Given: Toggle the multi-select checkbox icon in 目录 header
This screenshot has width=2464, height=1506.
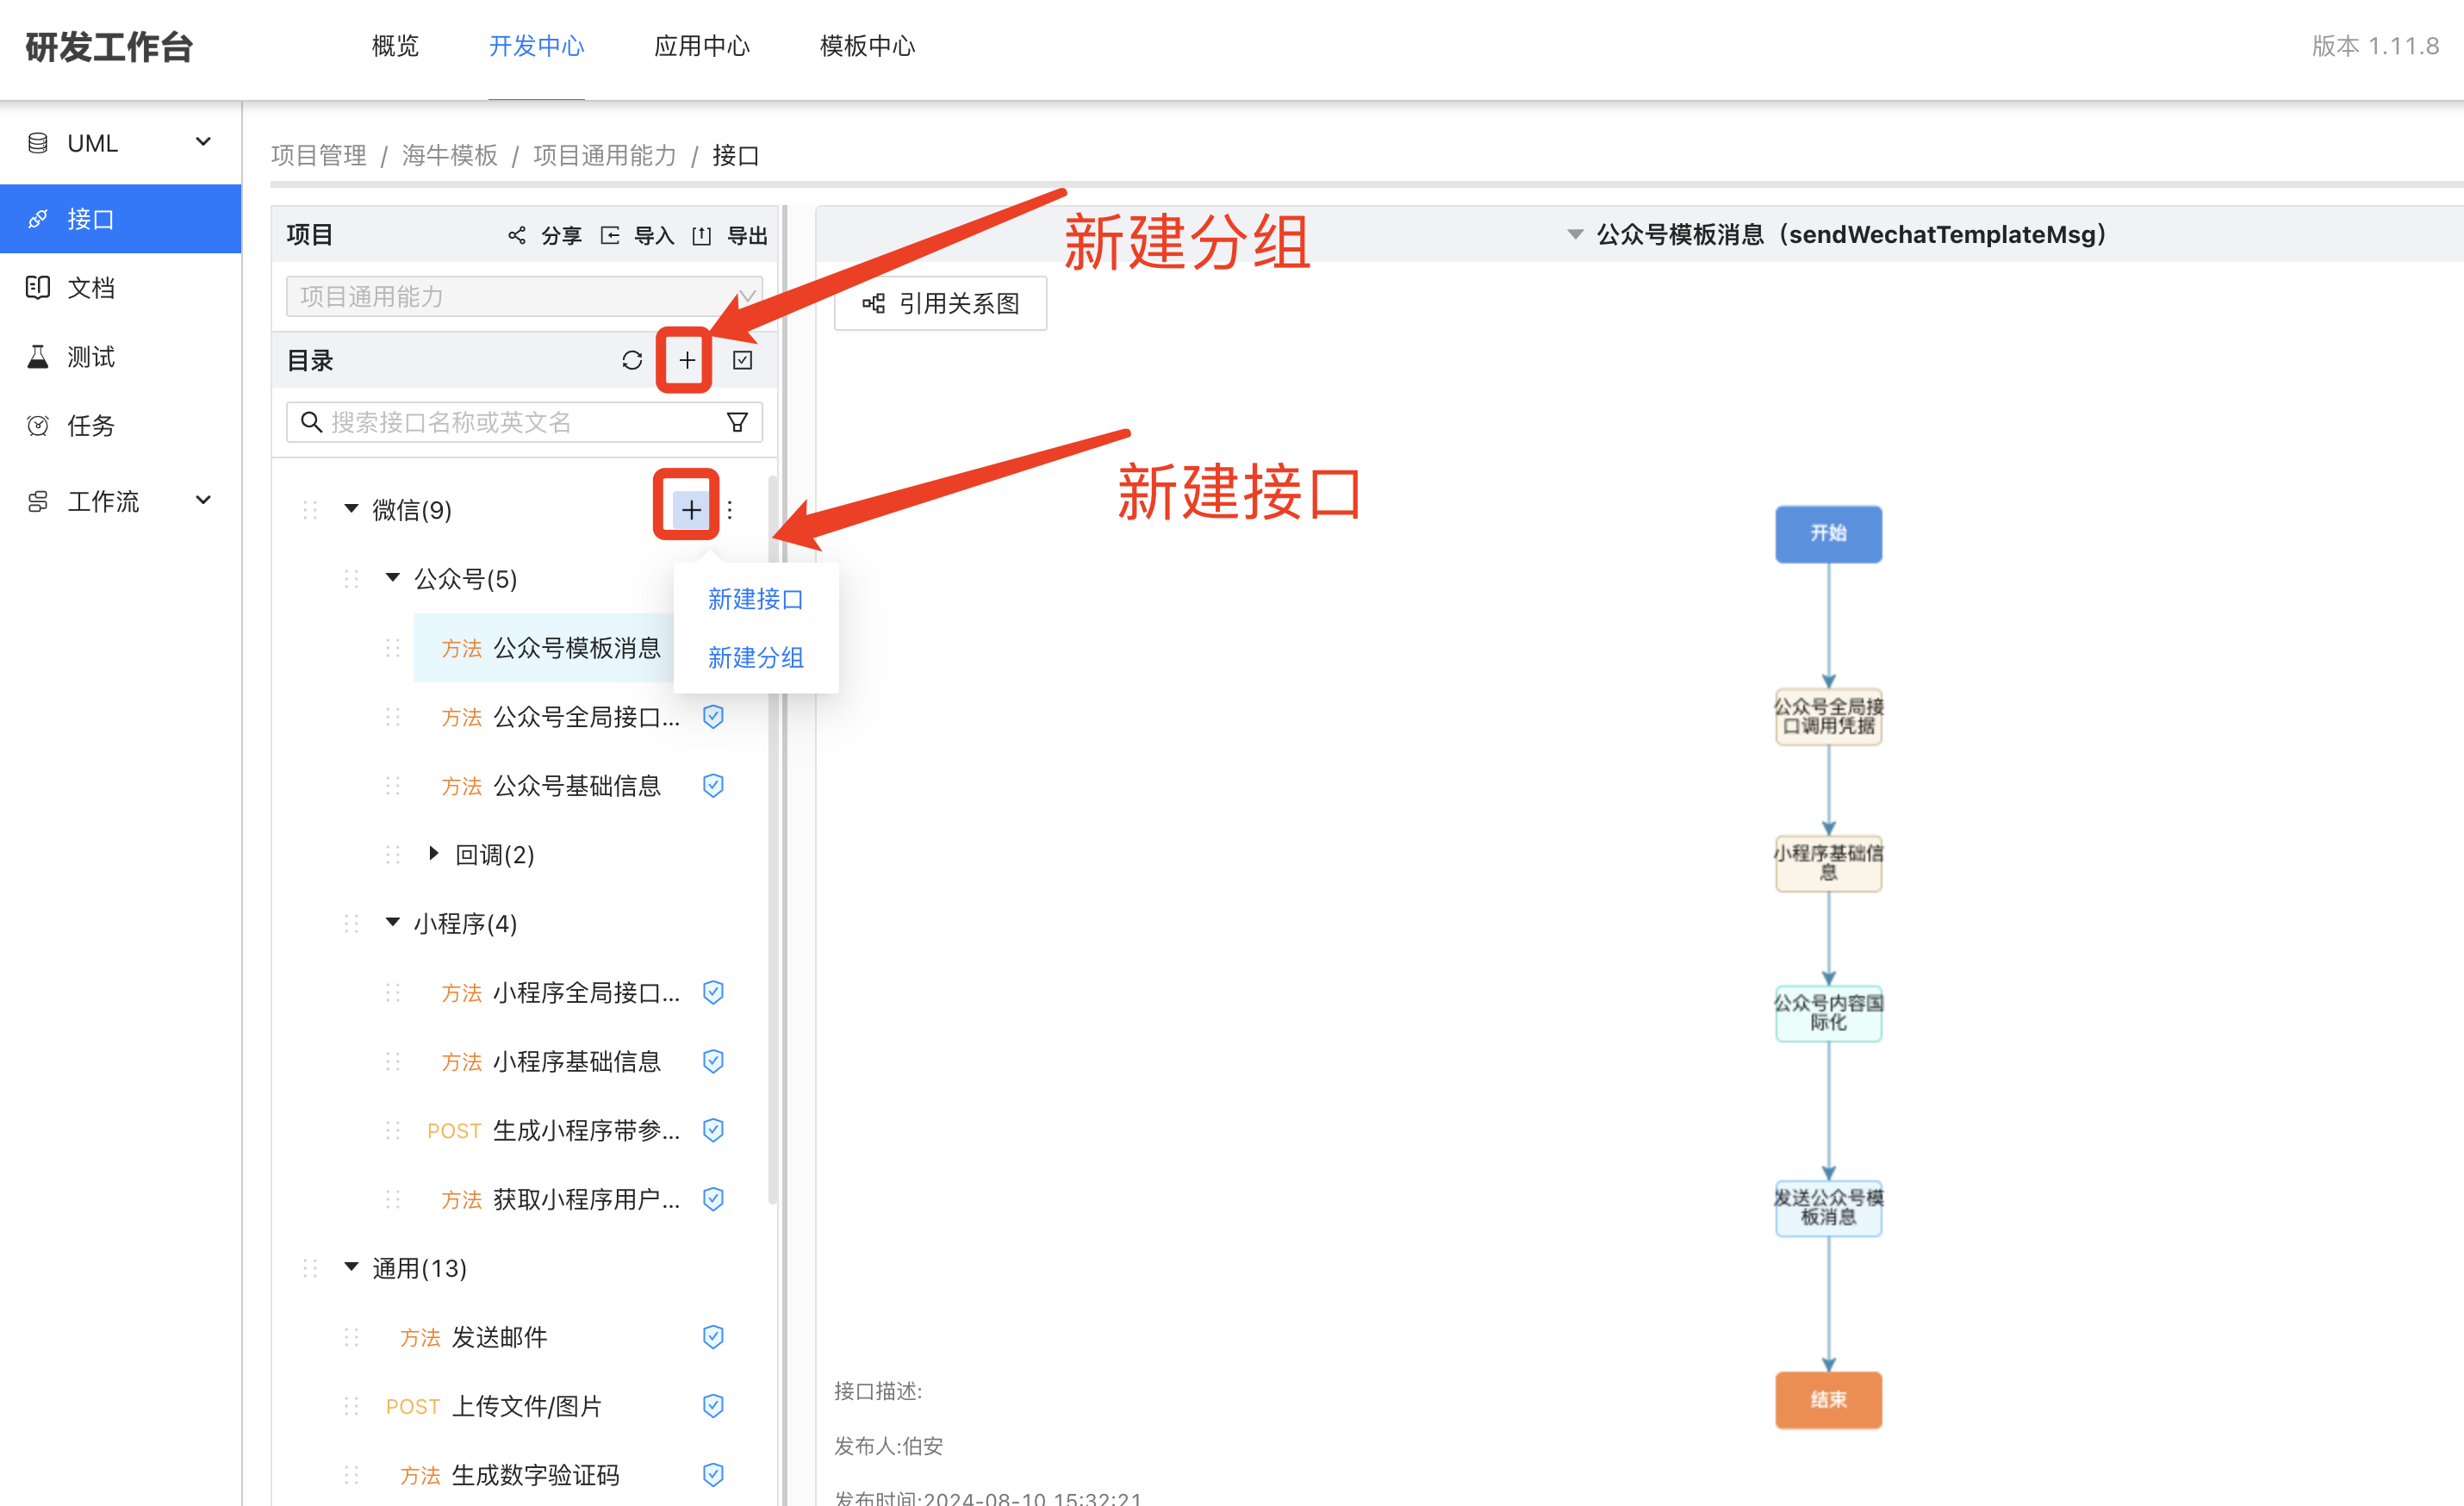Looking at the screenshot, I should [x=742, y=360].
